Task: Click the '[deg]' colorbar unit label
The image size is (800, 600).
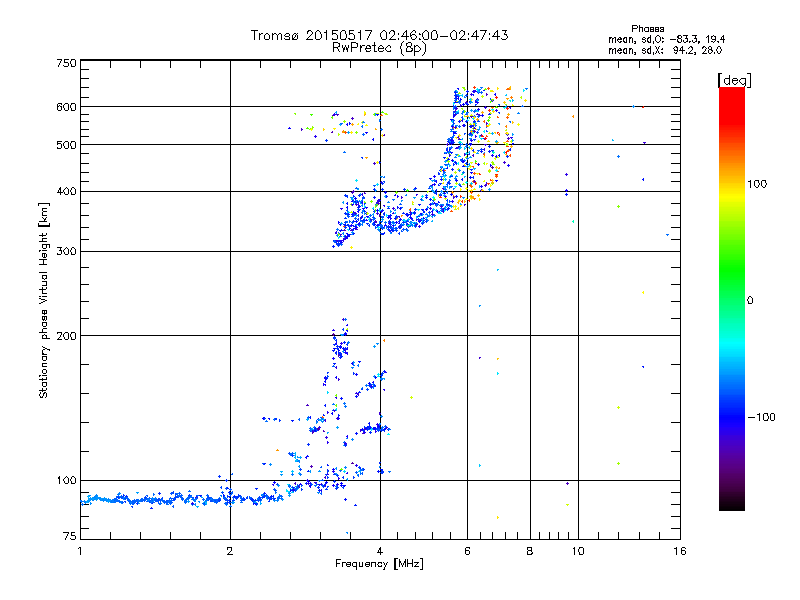Action: pyautogui.click(x=734, y=80)
